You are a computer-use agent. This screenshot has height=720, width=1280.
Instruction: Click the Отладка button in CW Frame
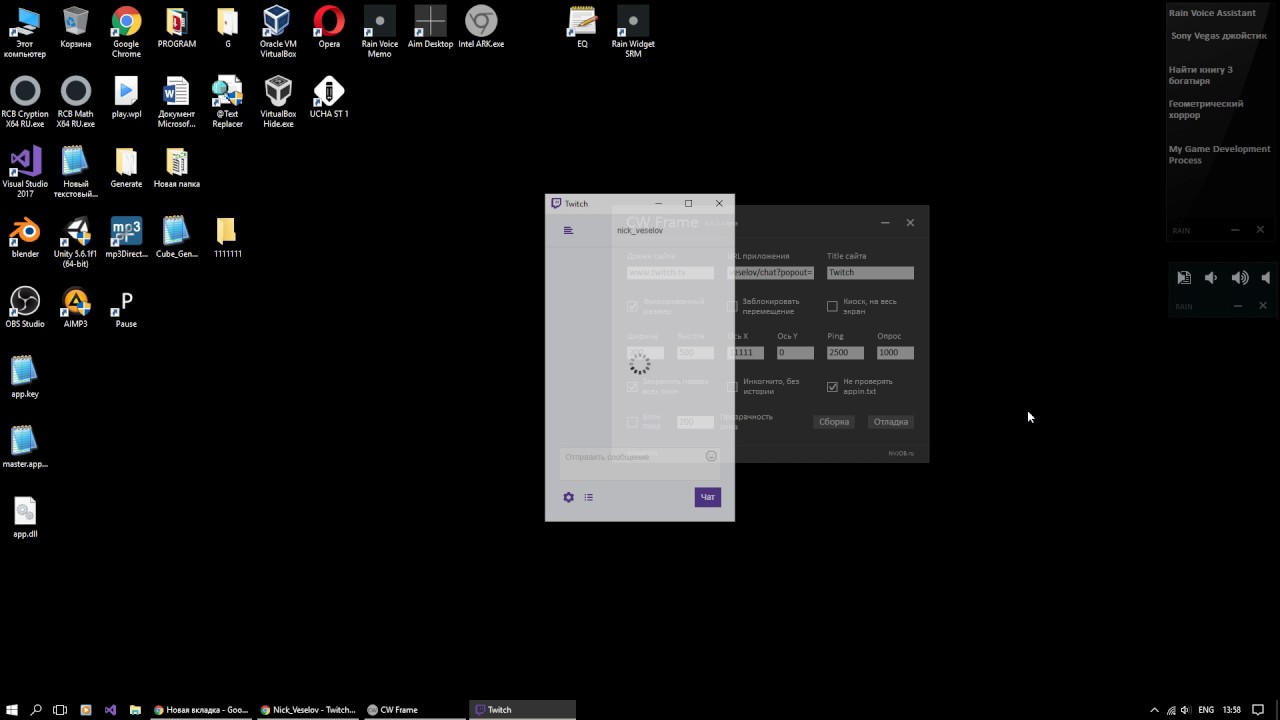[x=891, y=421]
